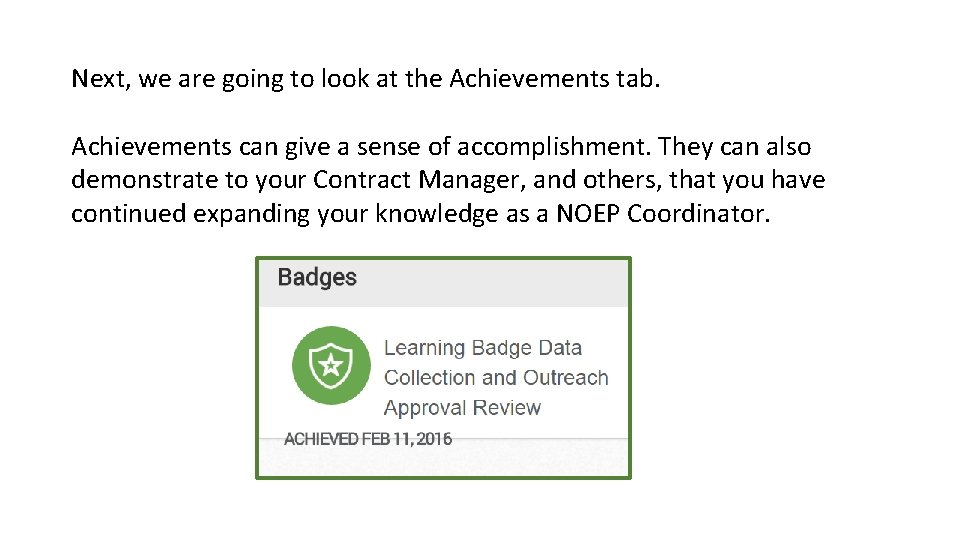This screenshot has height=540, width=960.
Task: Click the phrase They can also
Action: point(735,148)
